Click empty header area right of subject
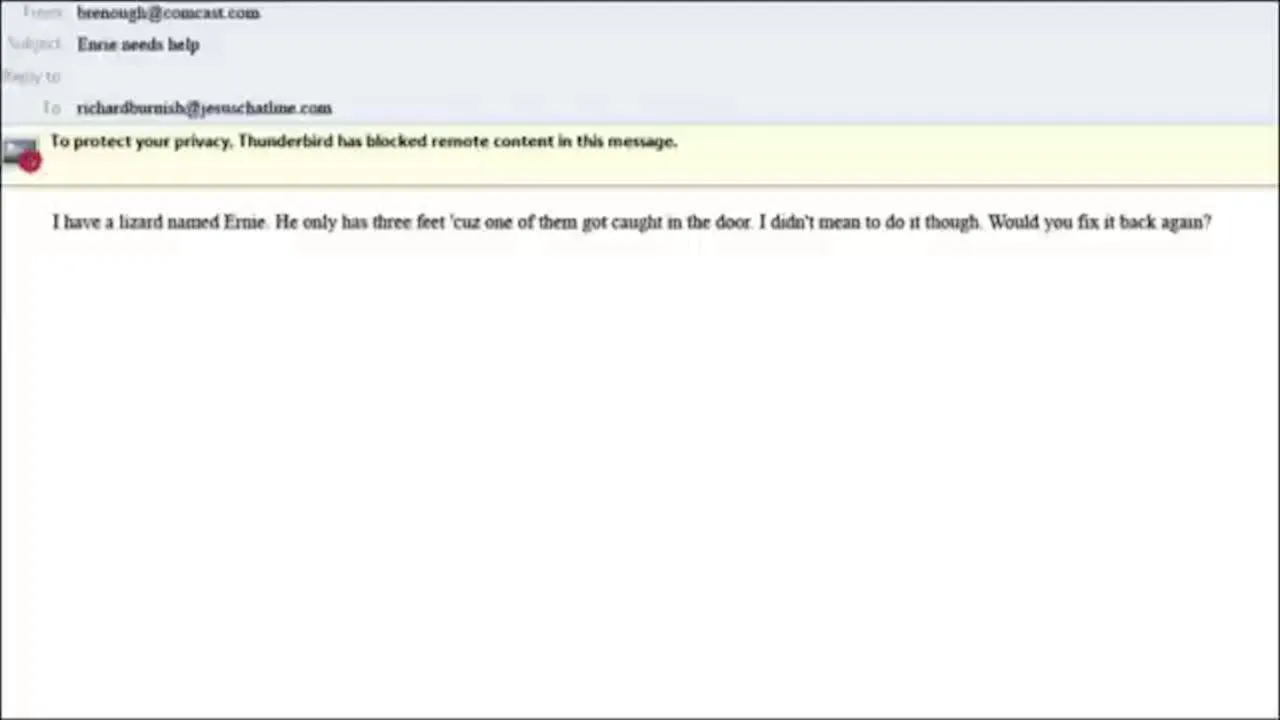The height and width of the screenshot is (720, 1280). (700, 45)
